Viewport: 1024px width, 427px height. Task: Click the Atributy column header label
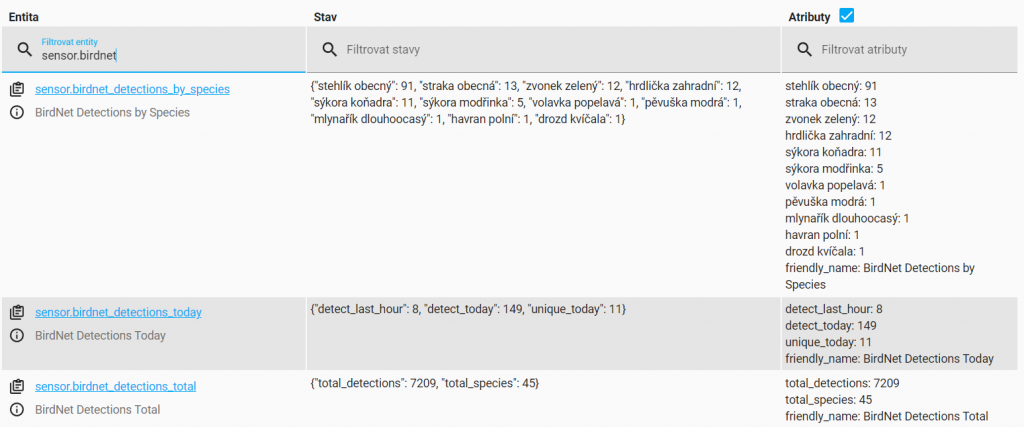[x=809, y=18]
